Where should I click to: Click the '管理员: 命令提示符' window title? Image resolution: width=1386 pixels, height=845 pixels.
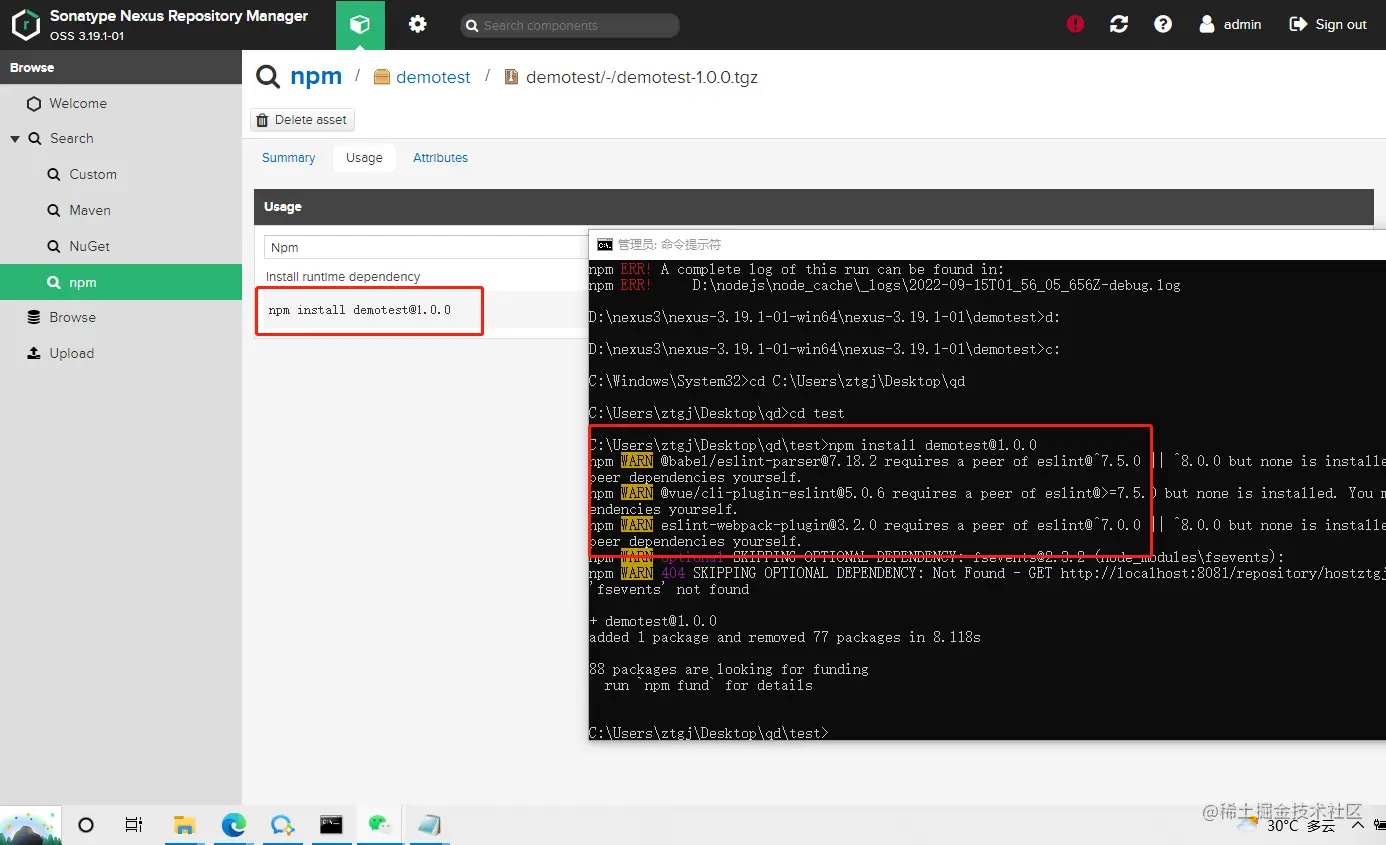[669, 244]
